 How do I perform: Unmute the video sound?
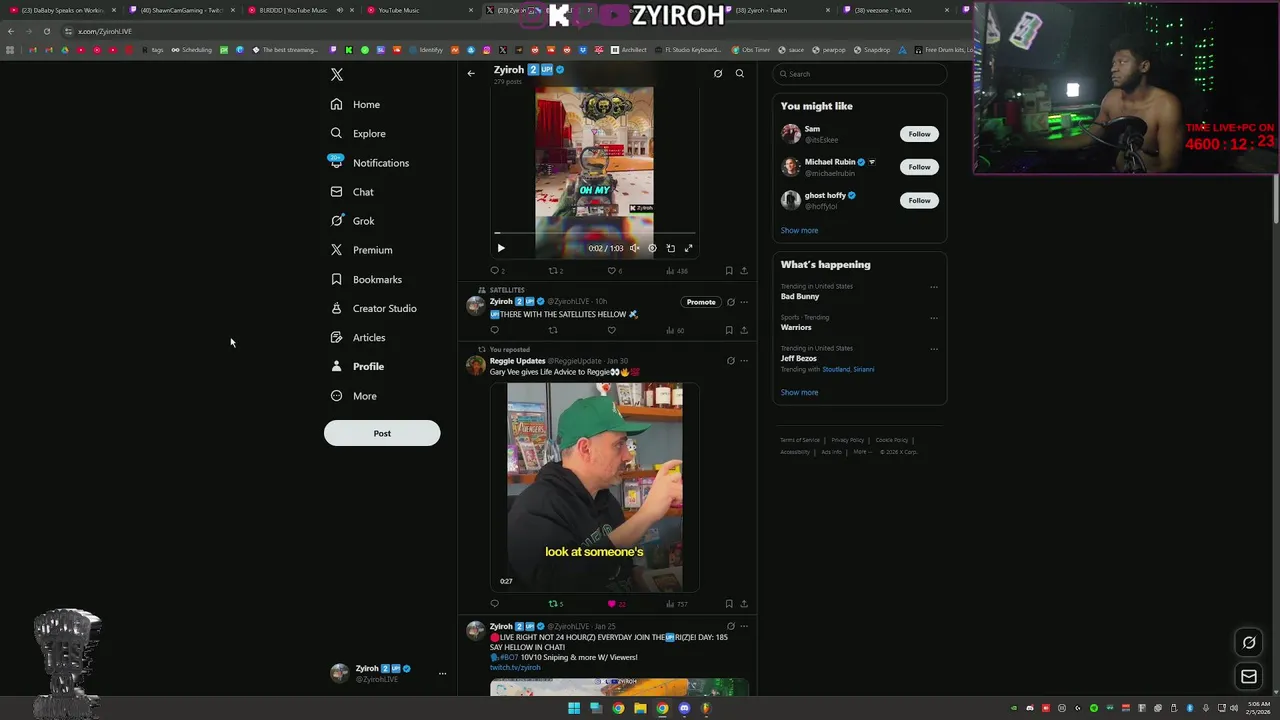point(634,248)
